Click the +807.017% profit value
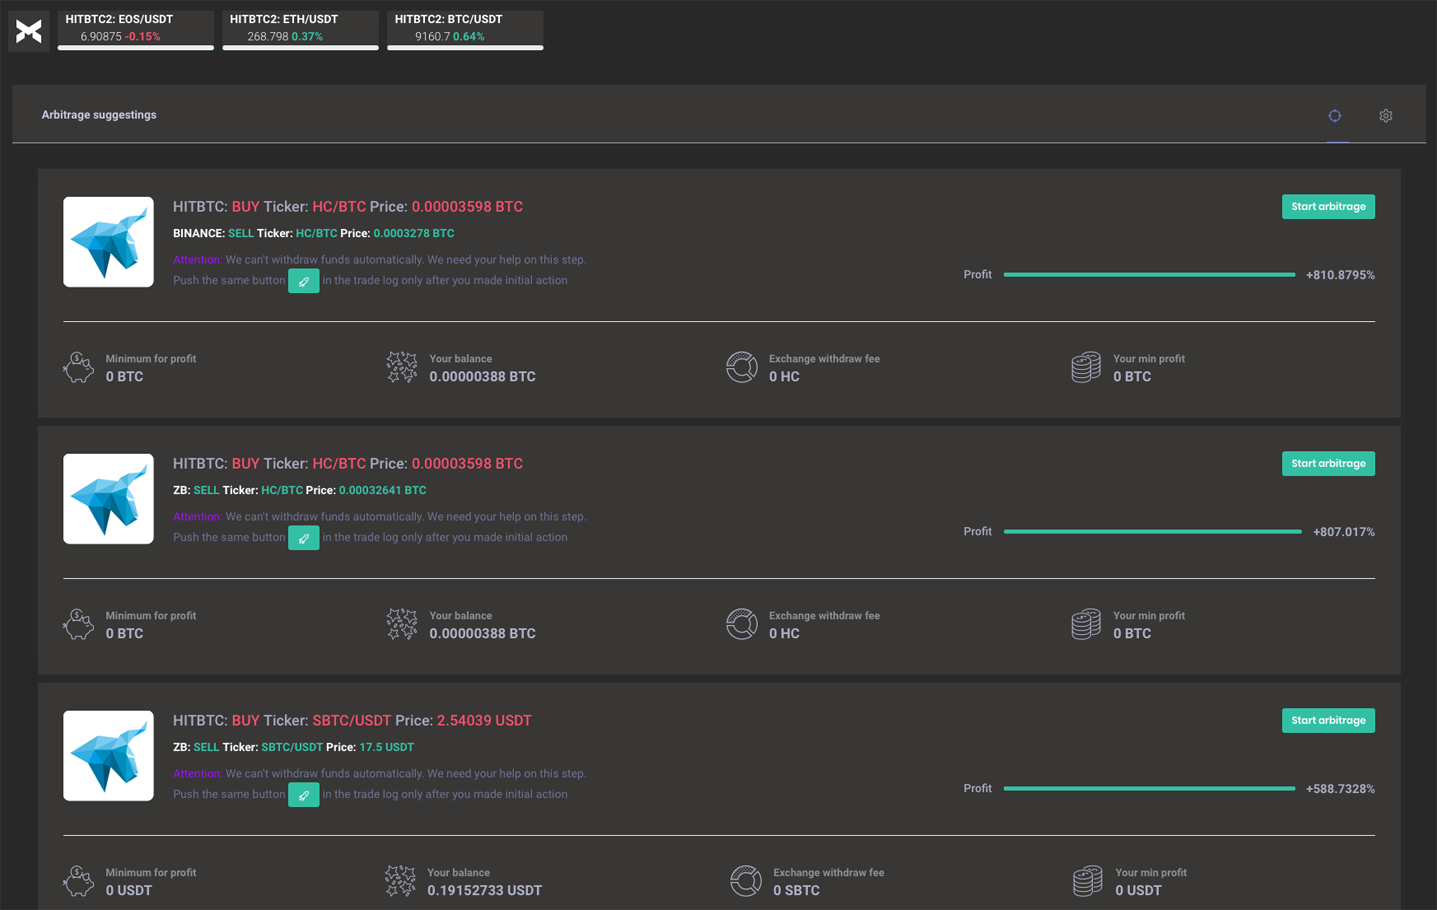 click(1344, 532)
